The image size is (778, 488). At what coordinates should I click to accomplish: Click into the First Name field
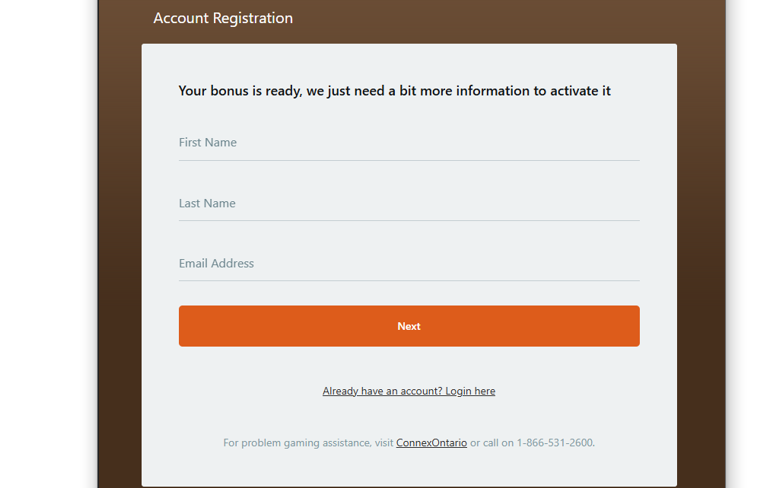[x=409, y=143]
